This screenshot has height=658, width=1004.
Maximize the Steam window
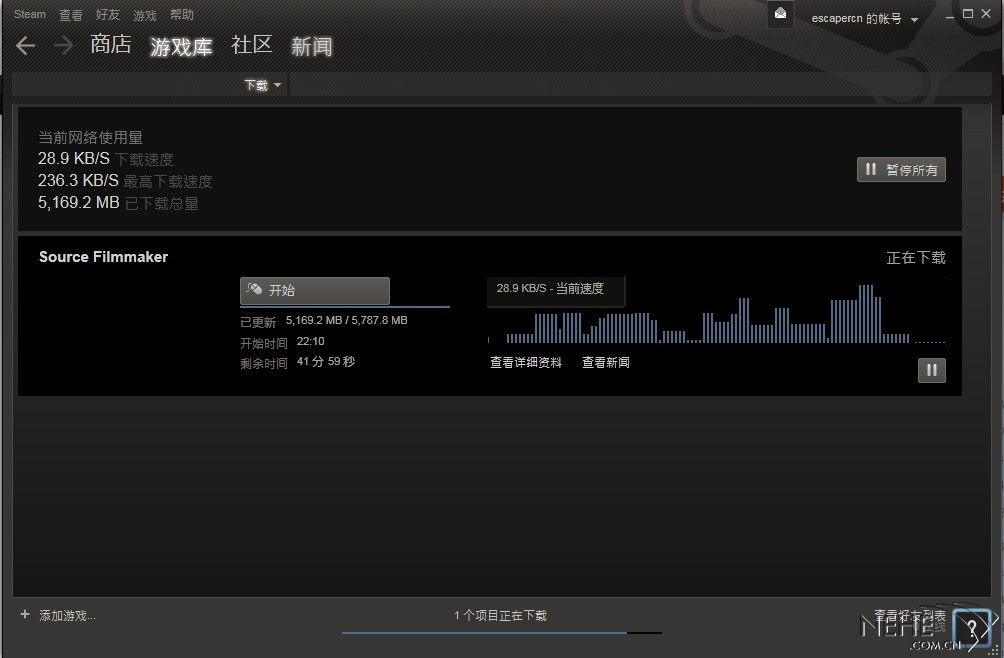click(968, 13)
